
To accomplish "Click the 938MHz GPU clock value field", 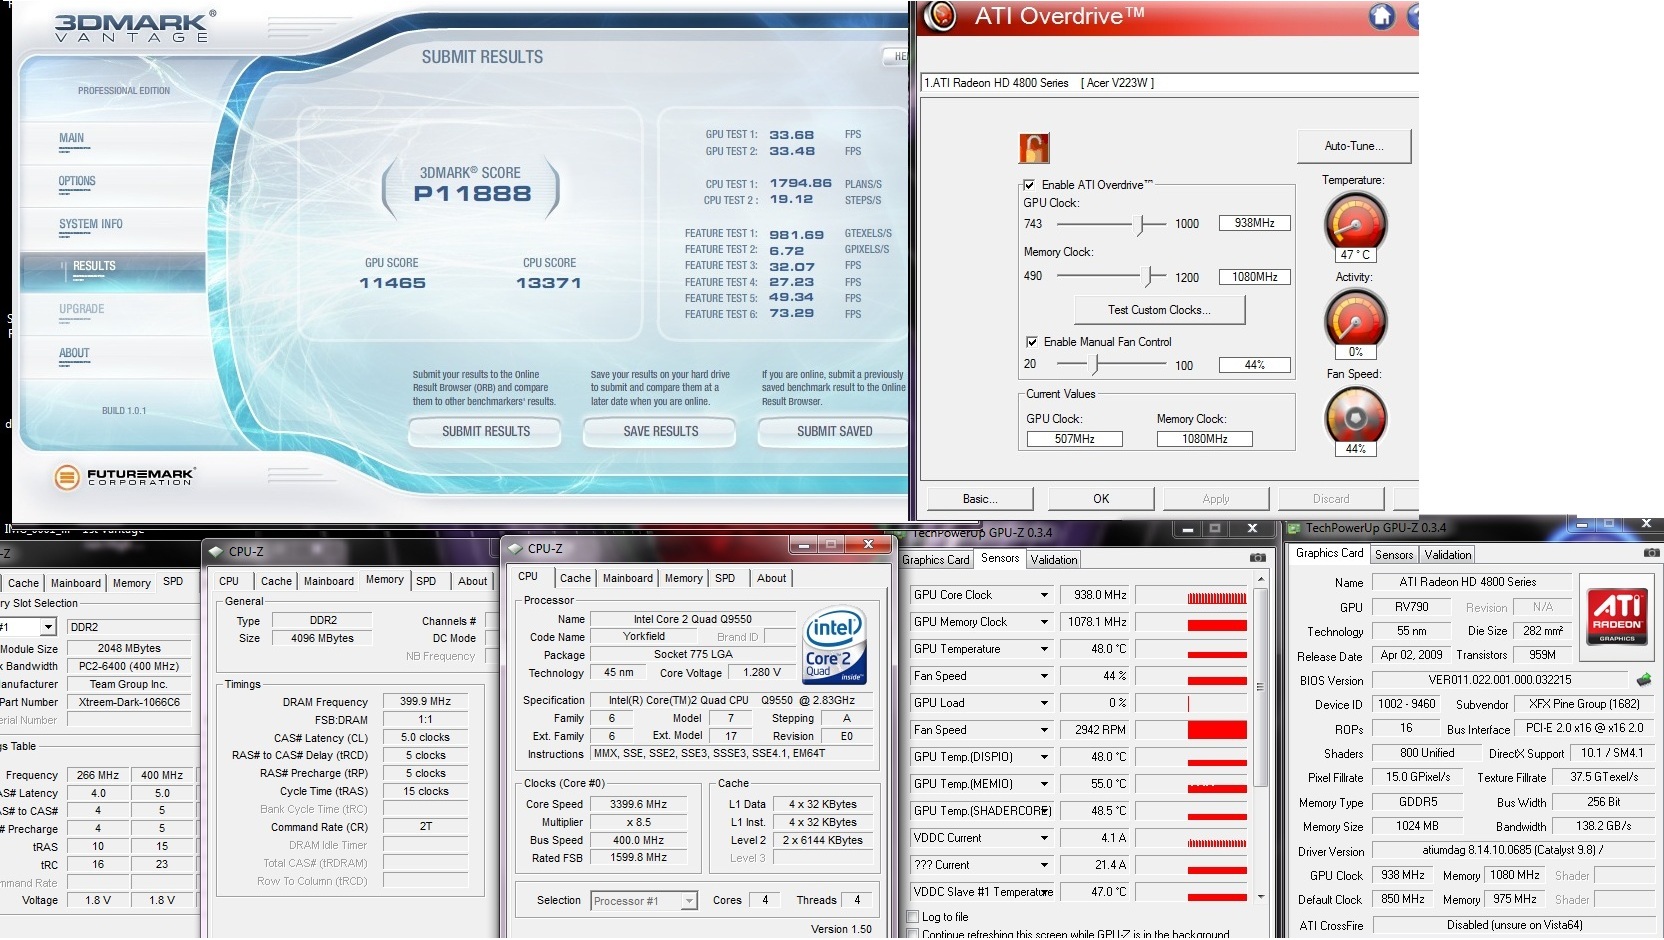I will pos(1254,223).
